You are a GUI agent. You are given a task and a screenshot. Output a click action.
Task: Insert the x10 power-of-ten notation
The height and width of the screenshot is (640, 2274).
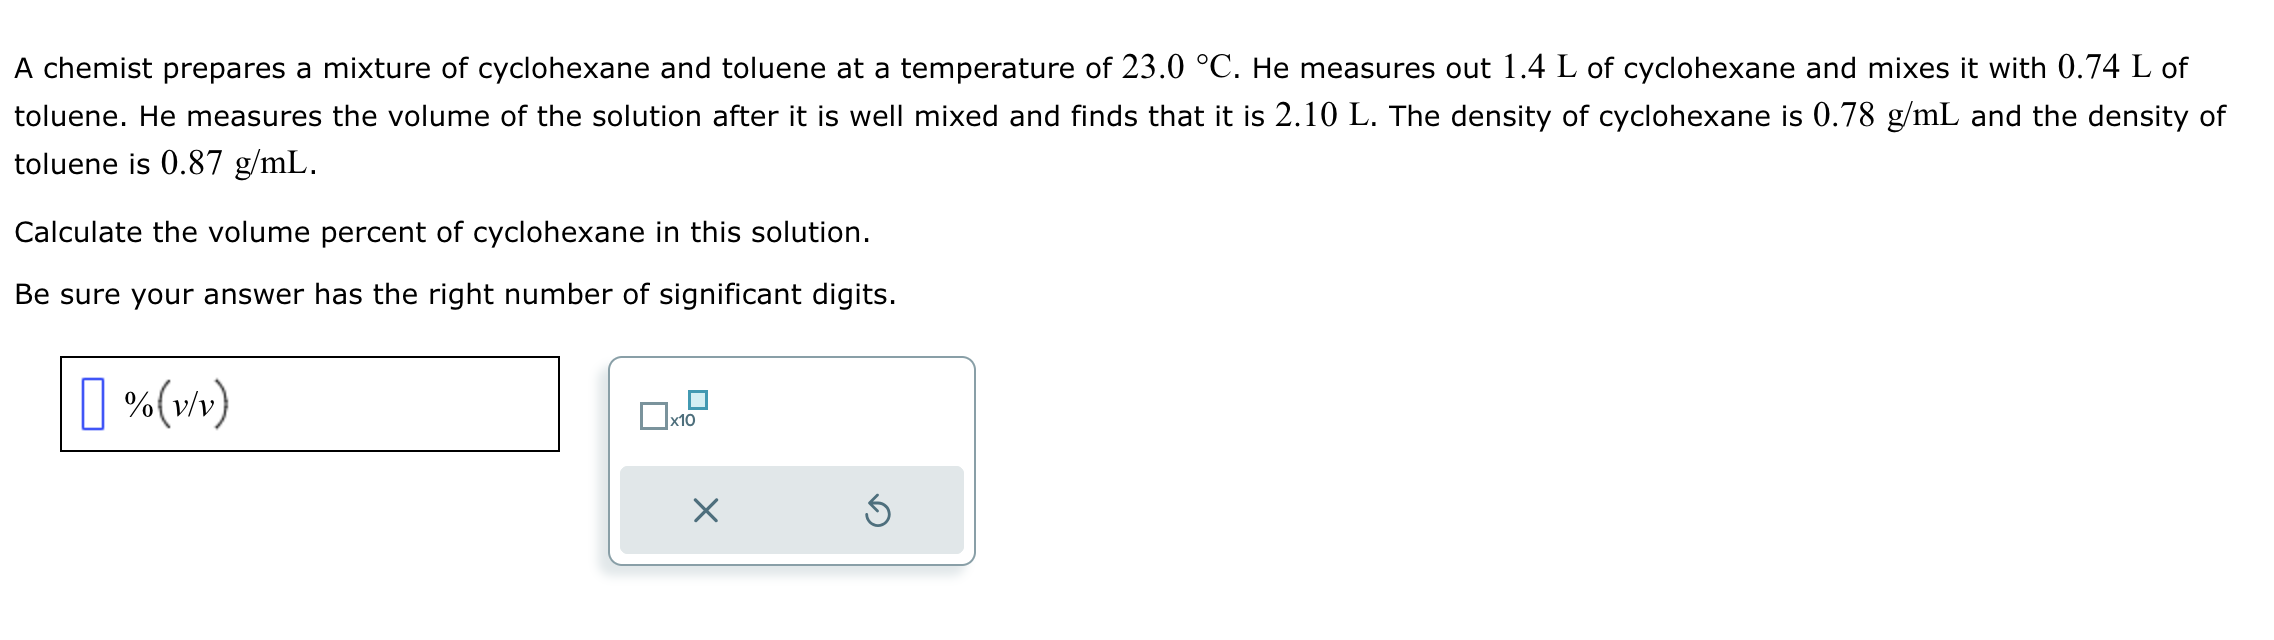coord(670,410)
